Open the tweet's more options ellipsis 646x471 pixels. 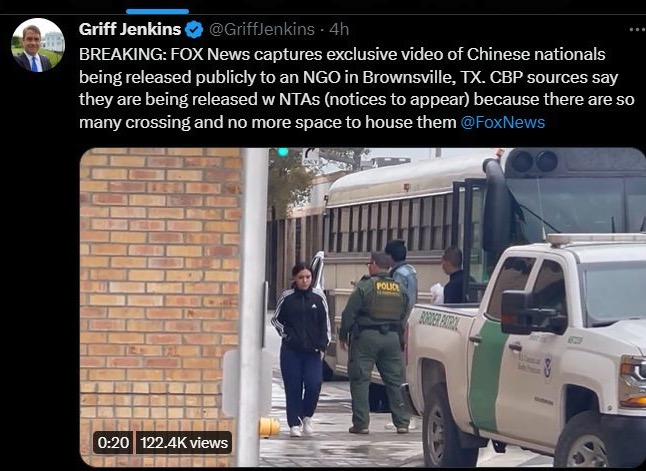coord(637,29)
